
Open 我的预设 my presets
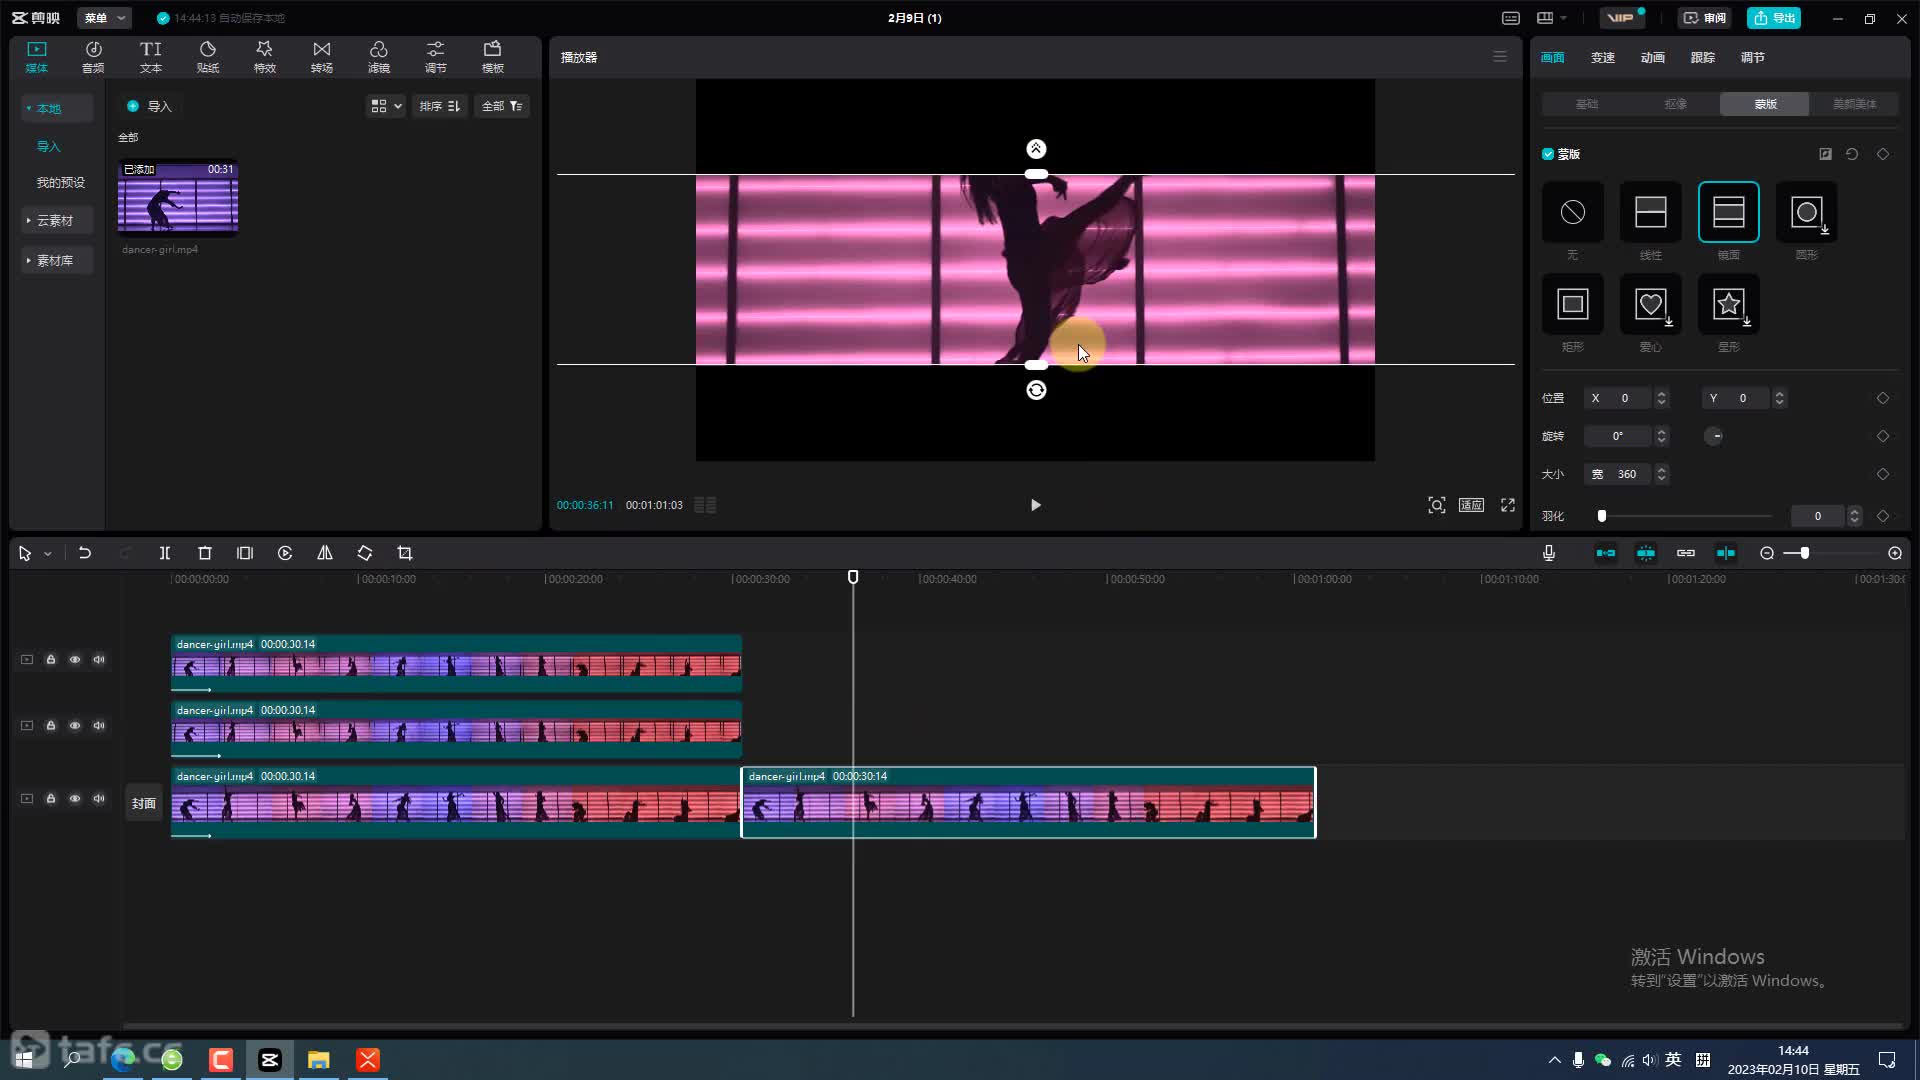tap(61, 182)
